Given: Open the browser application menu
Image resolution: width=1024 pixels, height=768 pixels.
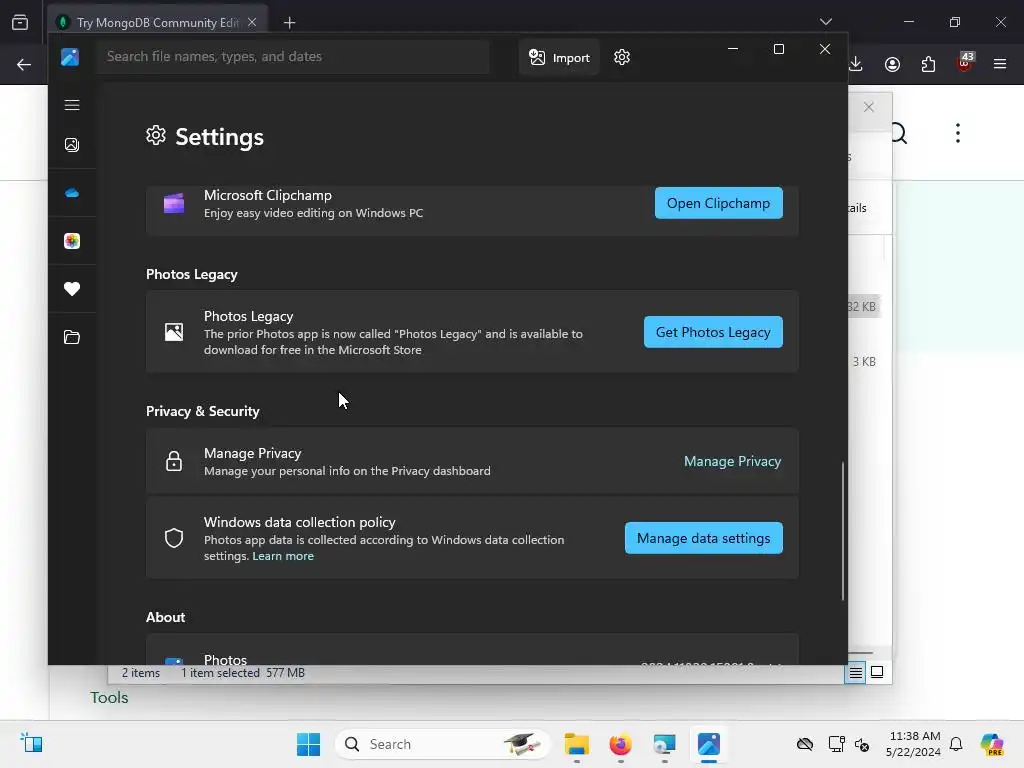Looking at the screenshot, I should [1000, 64].
